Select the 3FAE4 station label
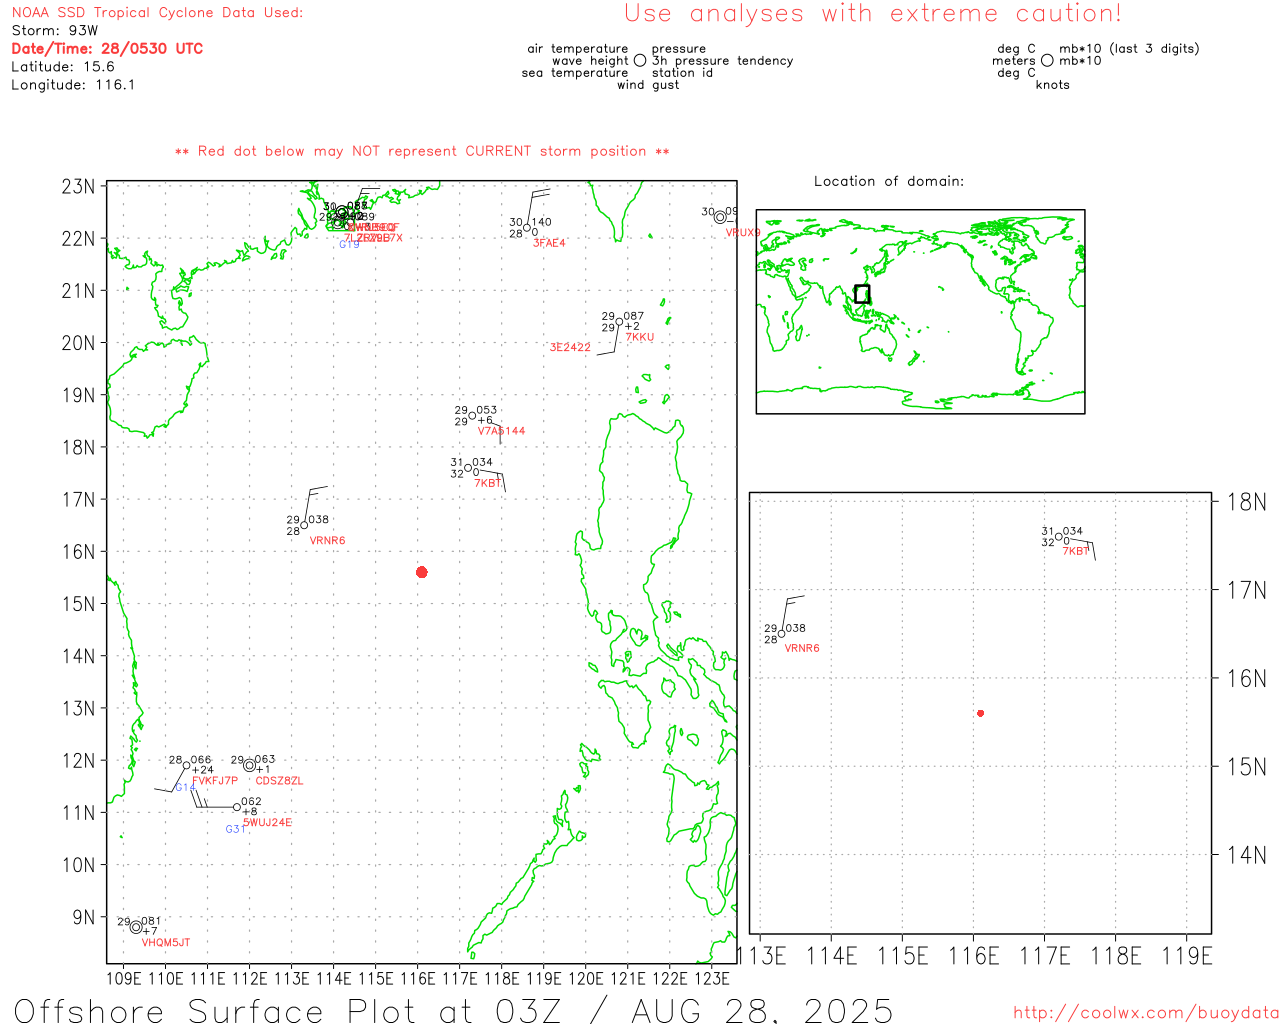The image size is (1280, 1024). click(549, 243)
